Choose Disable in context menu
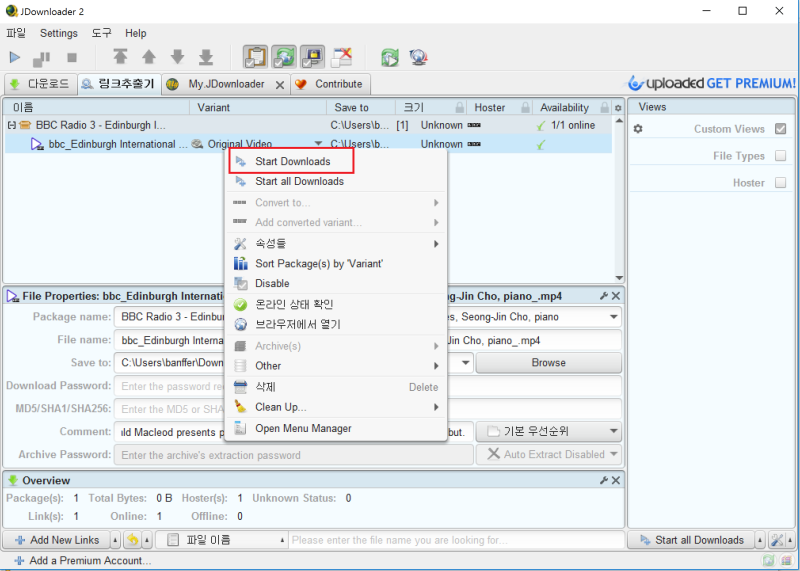Image resolution: width=800 pixels, height=571 pixels. tap(336, 283)
